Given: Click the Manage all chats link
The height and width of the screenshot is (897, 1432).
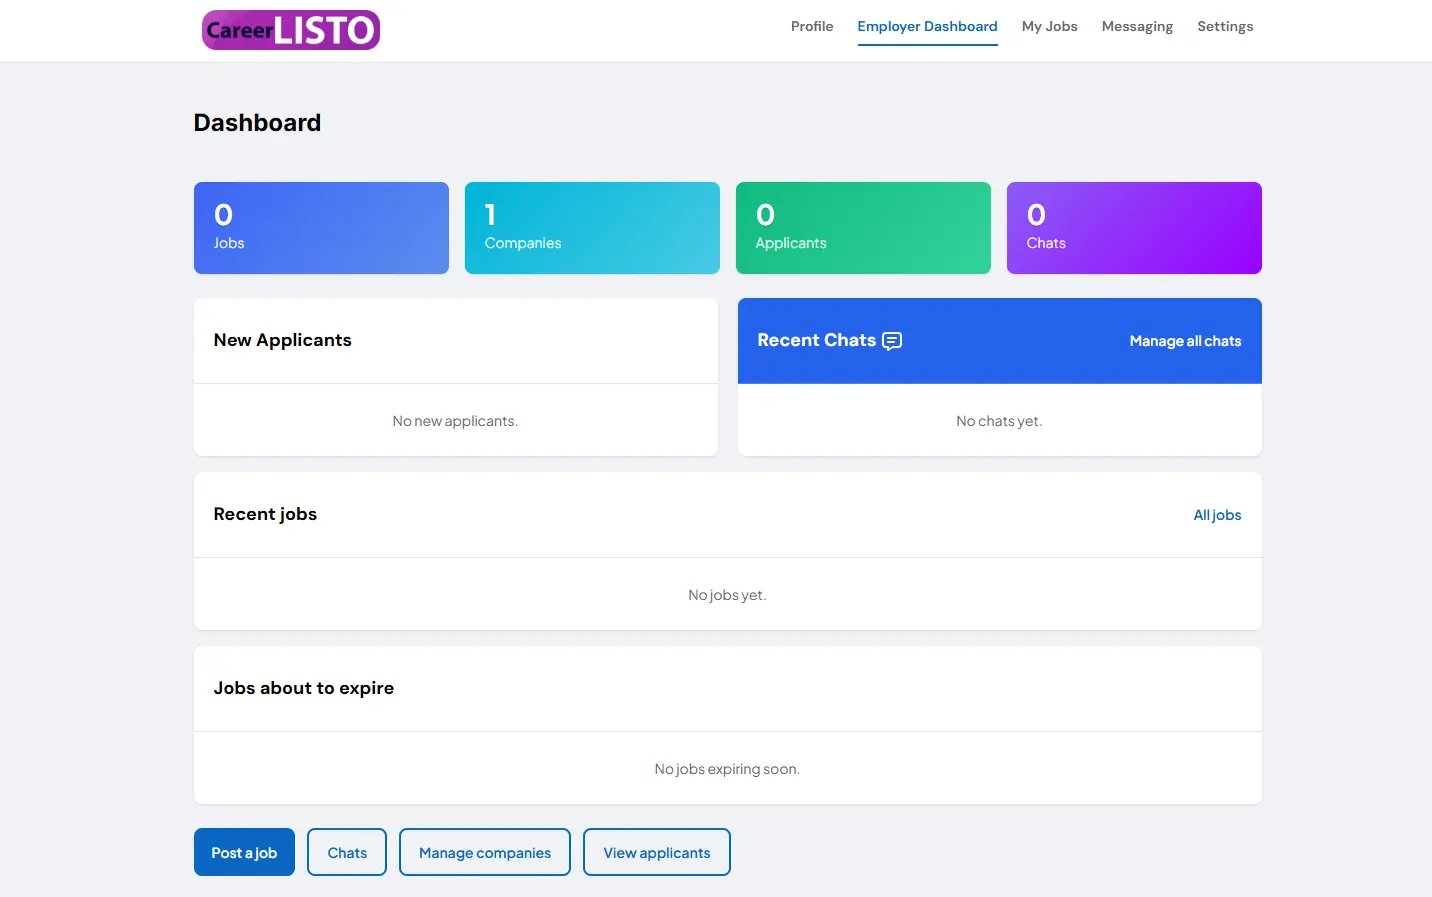Looking at the screenshot, I should point(1185,341).
